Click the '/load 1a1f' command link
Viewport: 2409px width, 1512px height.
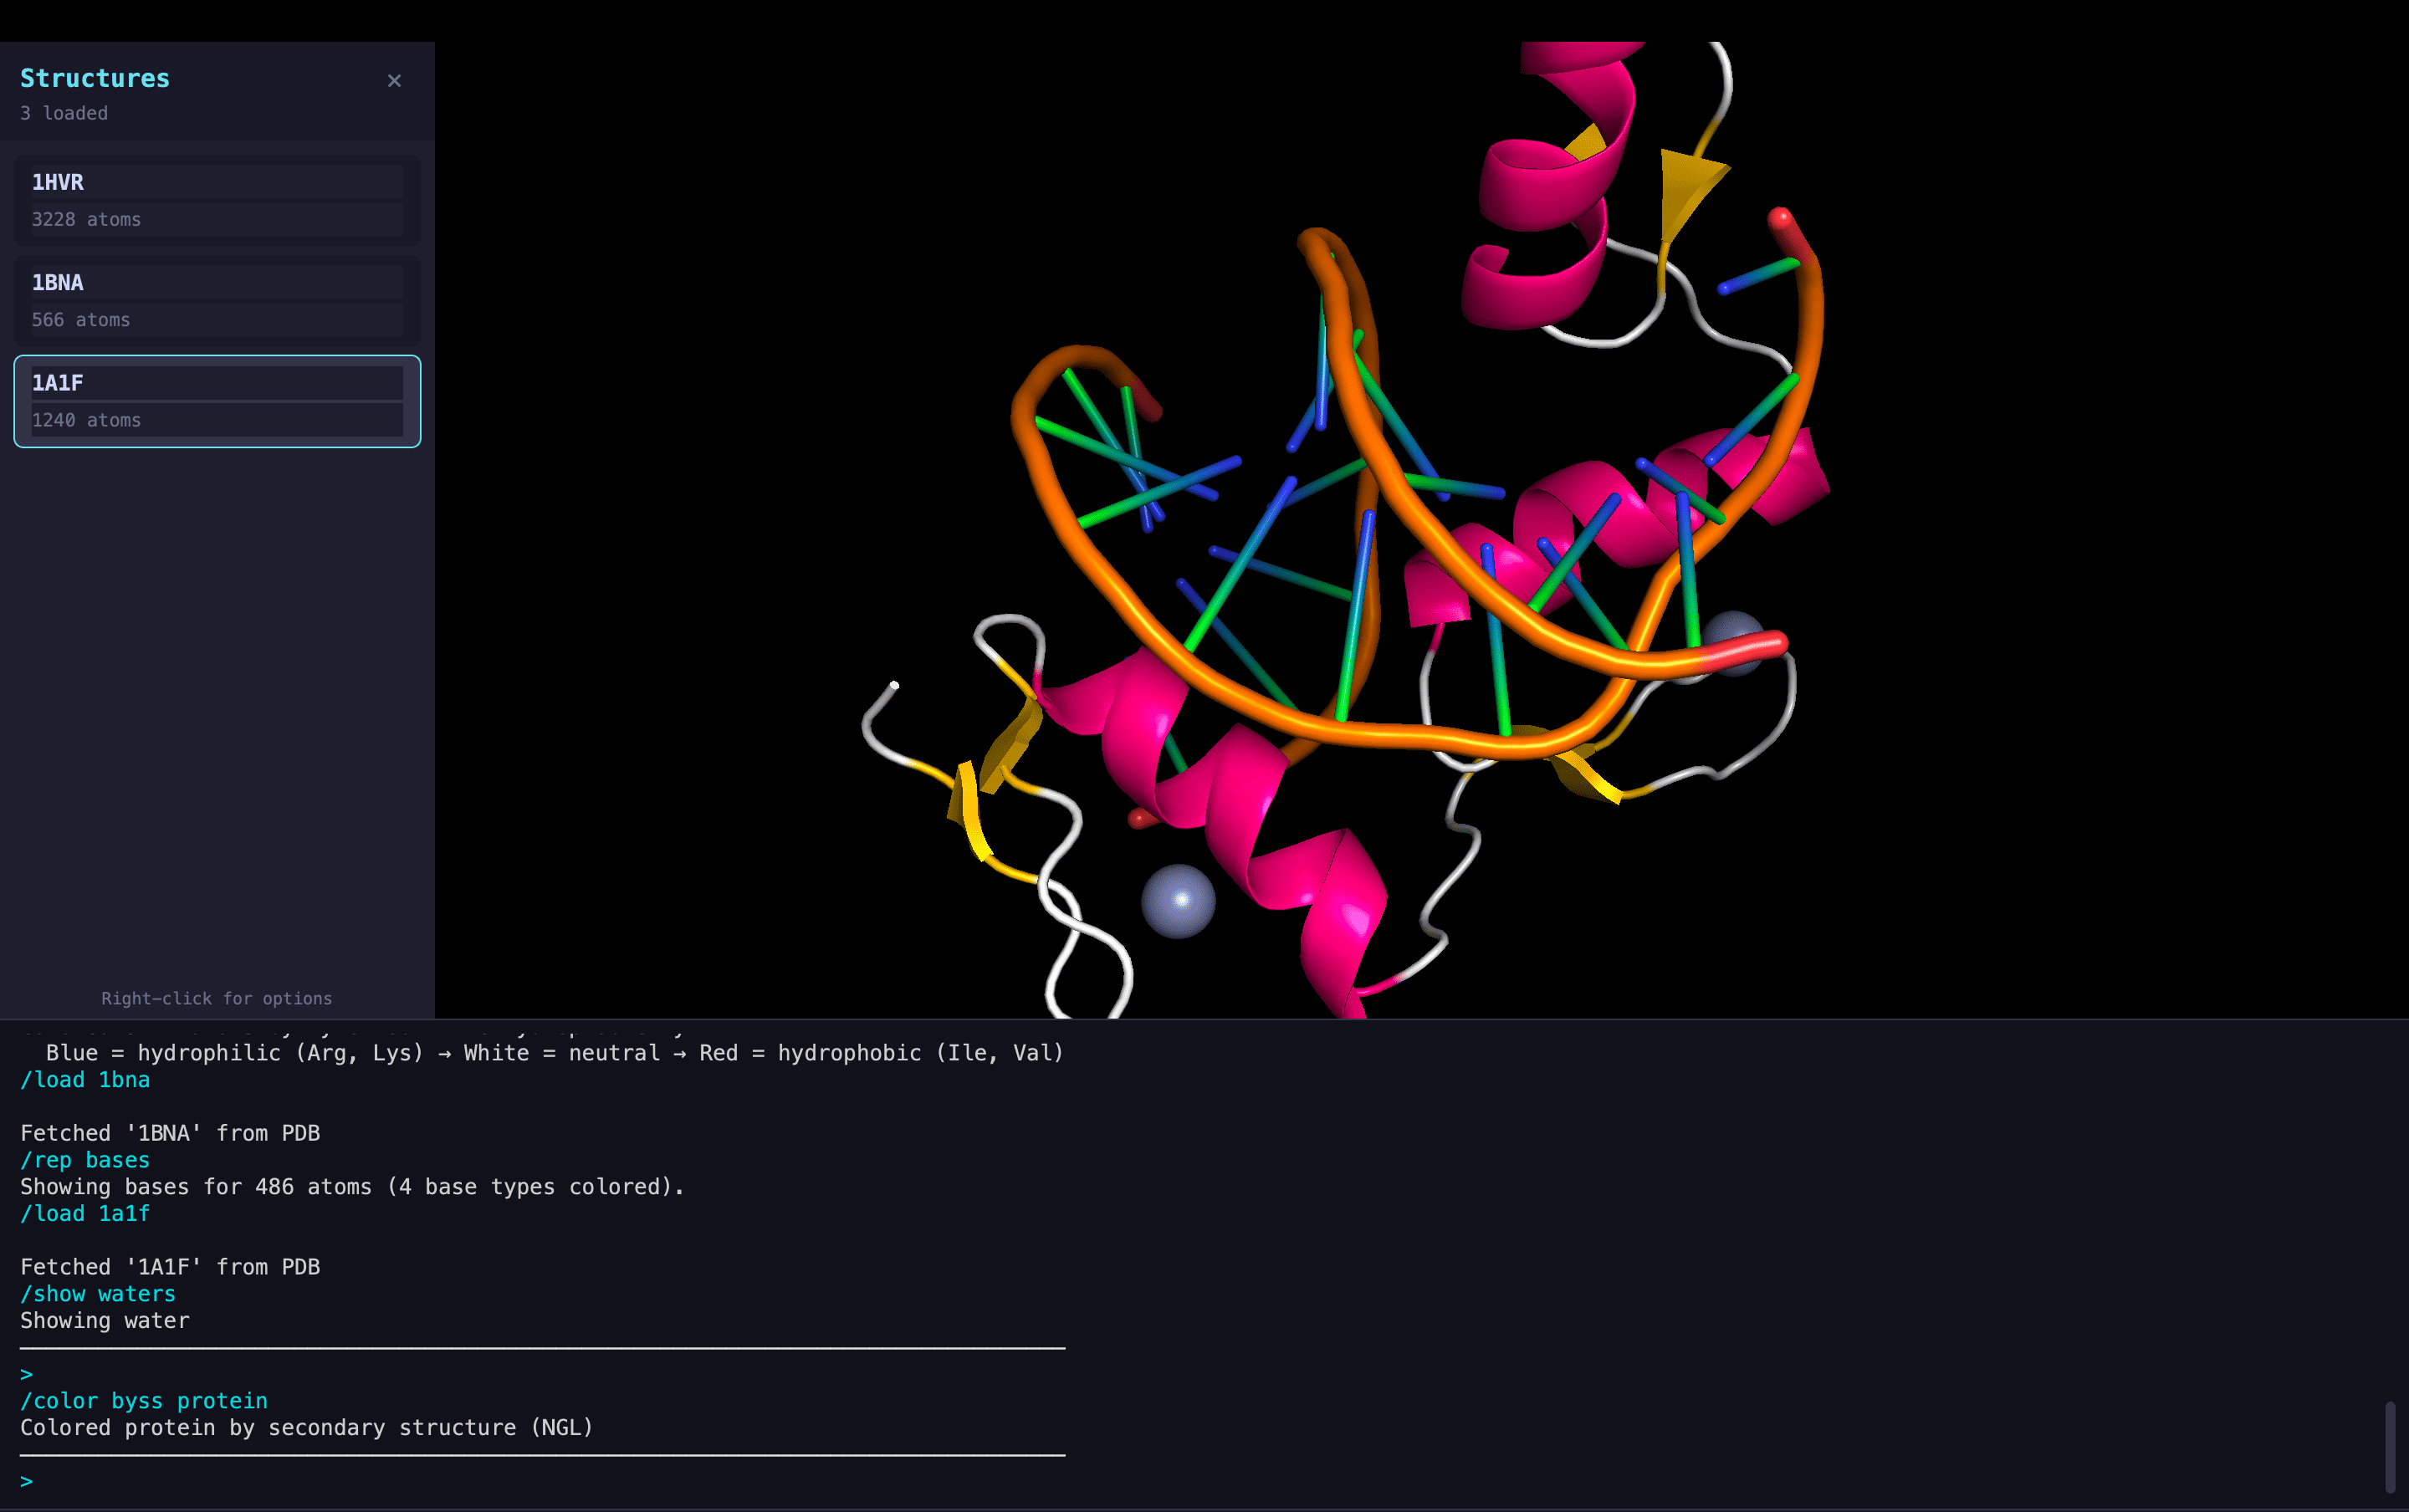85,1213
